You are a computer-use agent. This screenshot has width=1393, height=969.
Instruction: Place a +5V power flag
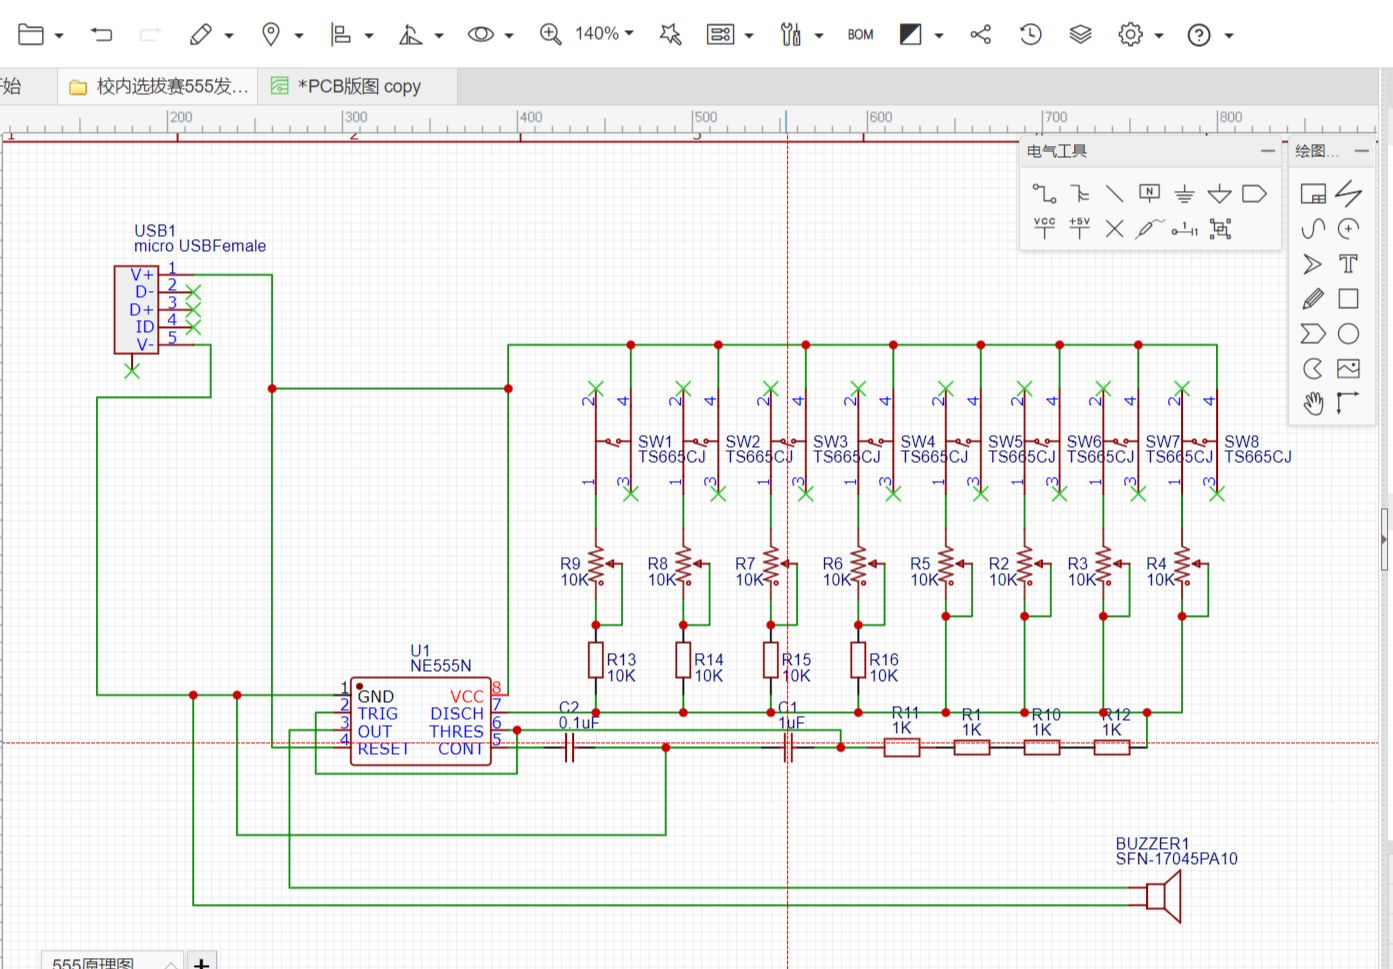click(1080, 229)
